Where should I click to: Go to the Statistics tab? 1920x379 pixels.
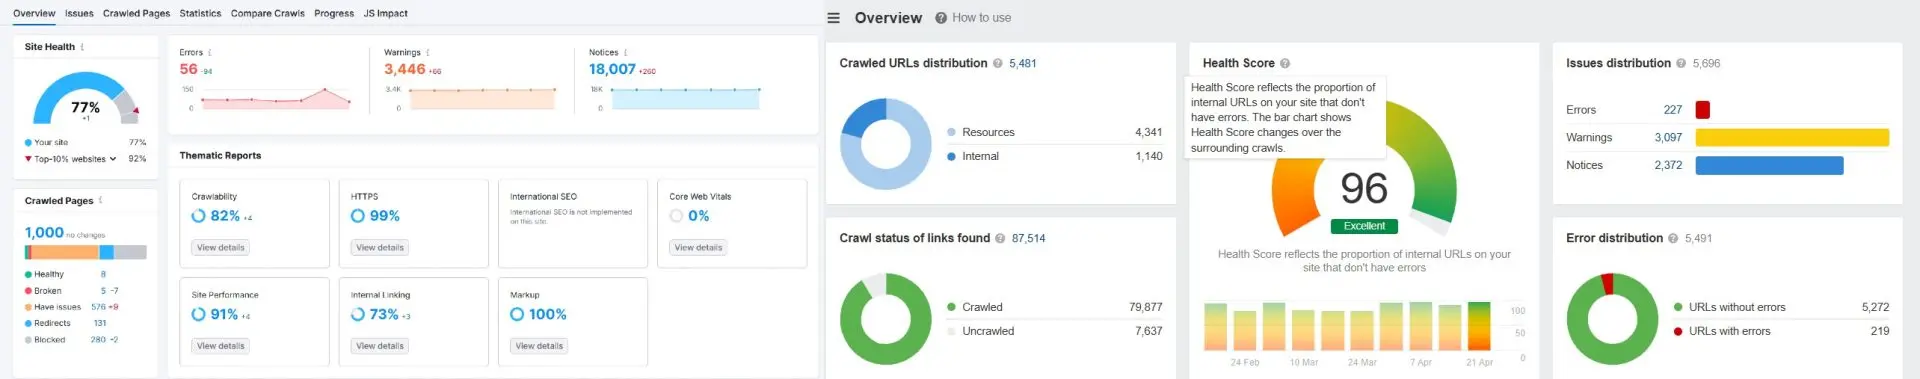(200, 13)
